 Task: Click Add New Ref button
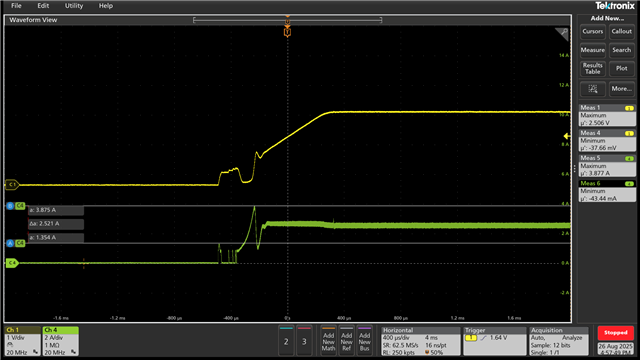(x=346, y=340)
